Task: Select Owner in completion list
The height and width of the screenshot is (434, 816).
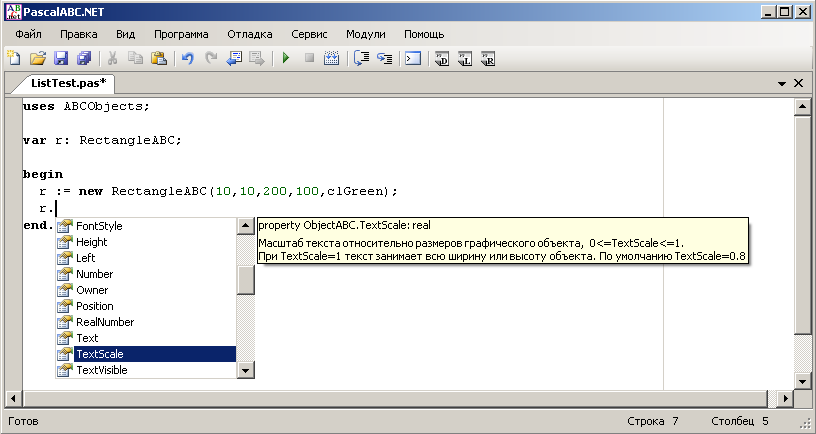Action: 146,290
